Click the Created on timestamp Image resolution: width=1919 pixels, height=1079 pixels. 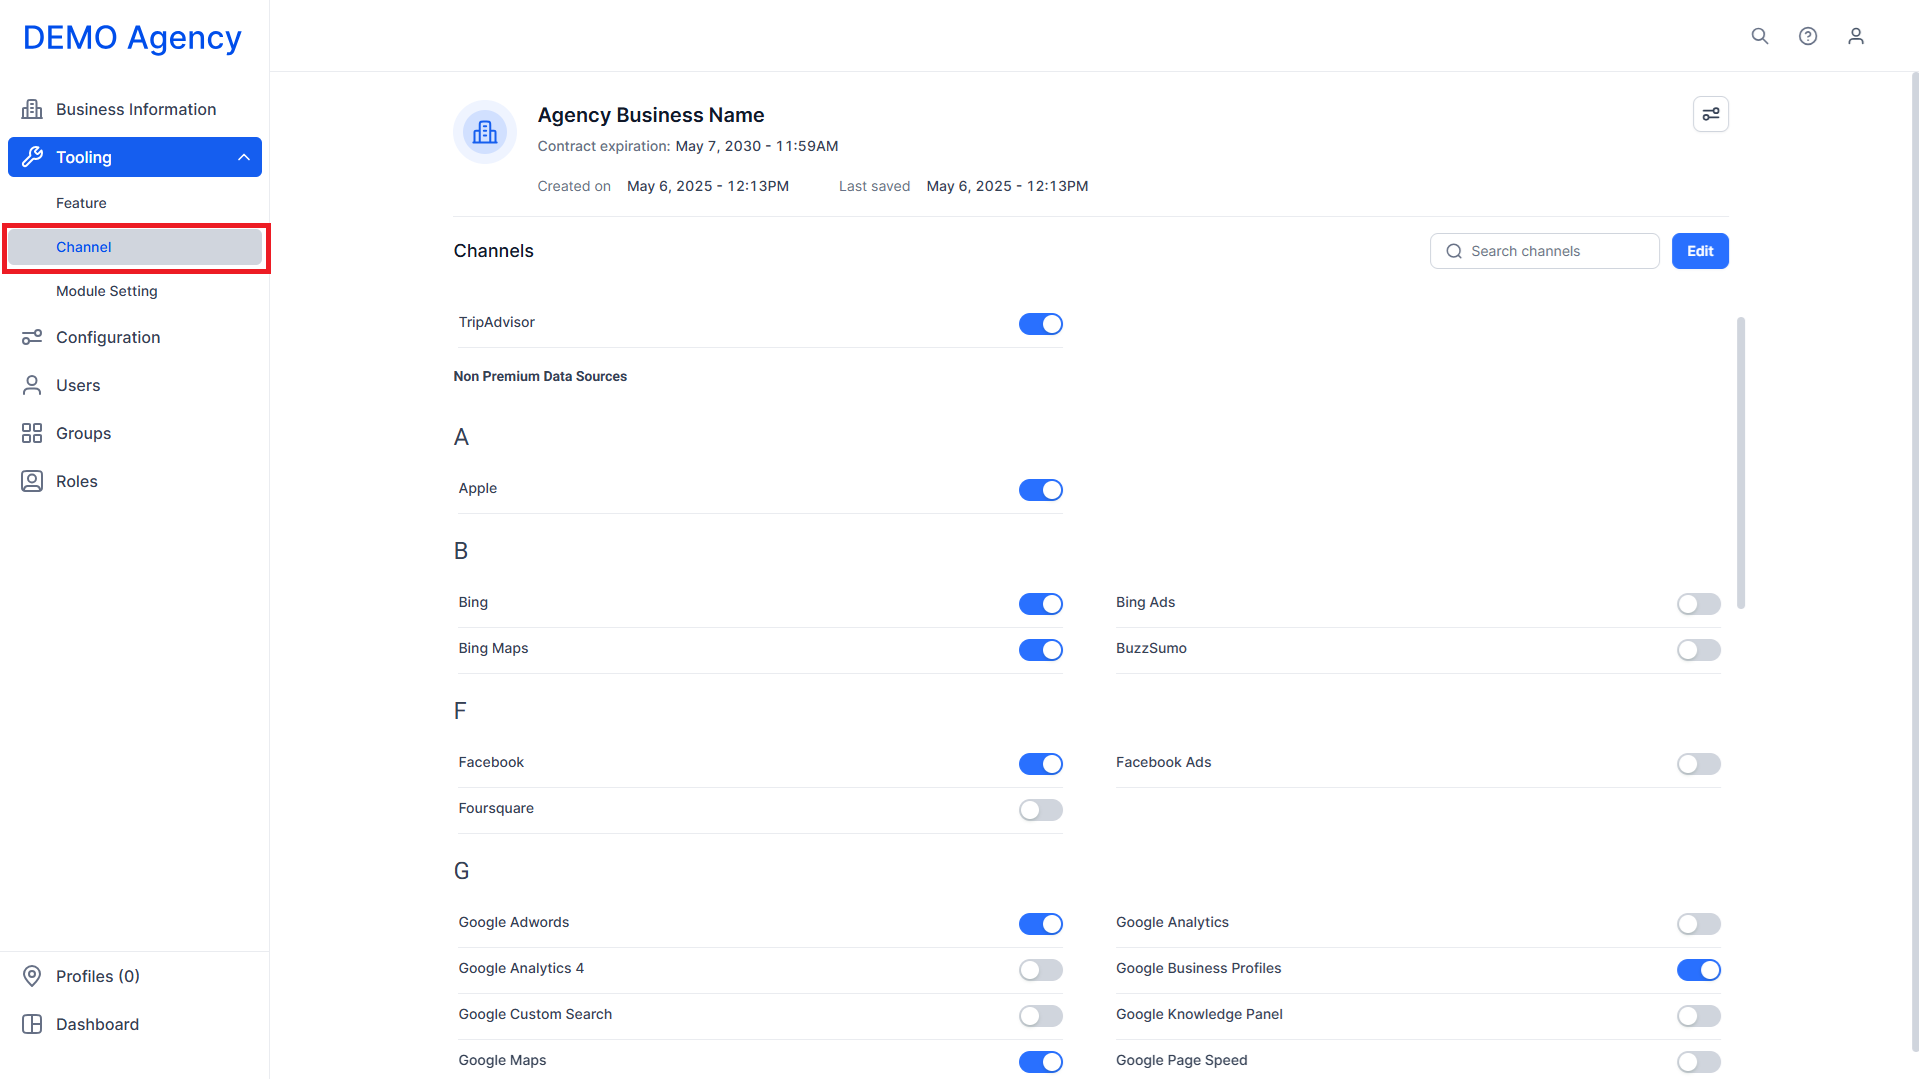click(x=708, y=186)
